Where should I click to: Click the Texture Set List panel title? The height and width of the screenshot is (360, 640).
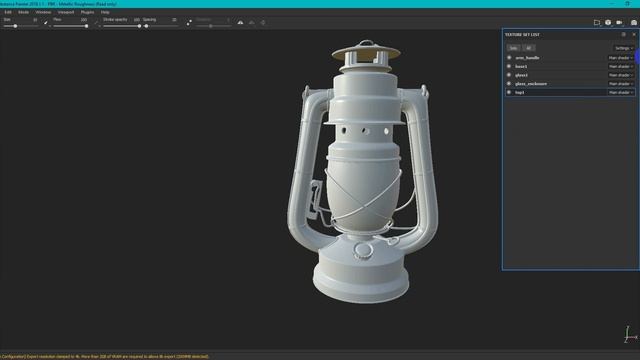[522, 35]
